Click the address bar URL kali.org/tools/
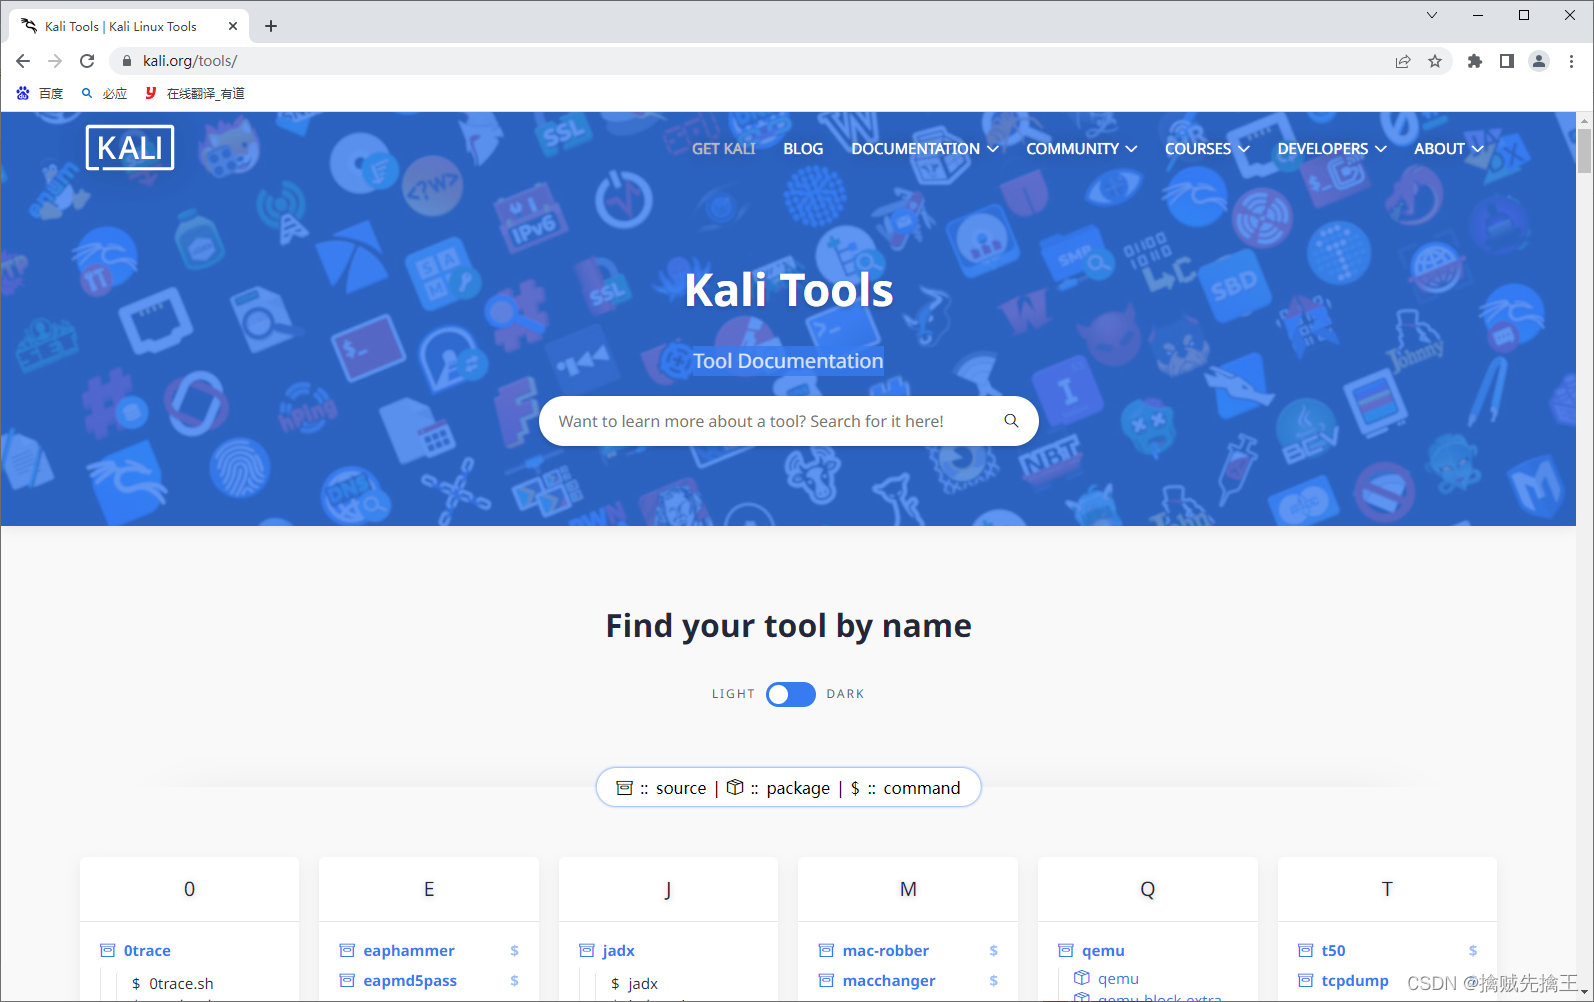Image resolution: width=1594 pixels, height=1002 pixels. click(190, 61)
